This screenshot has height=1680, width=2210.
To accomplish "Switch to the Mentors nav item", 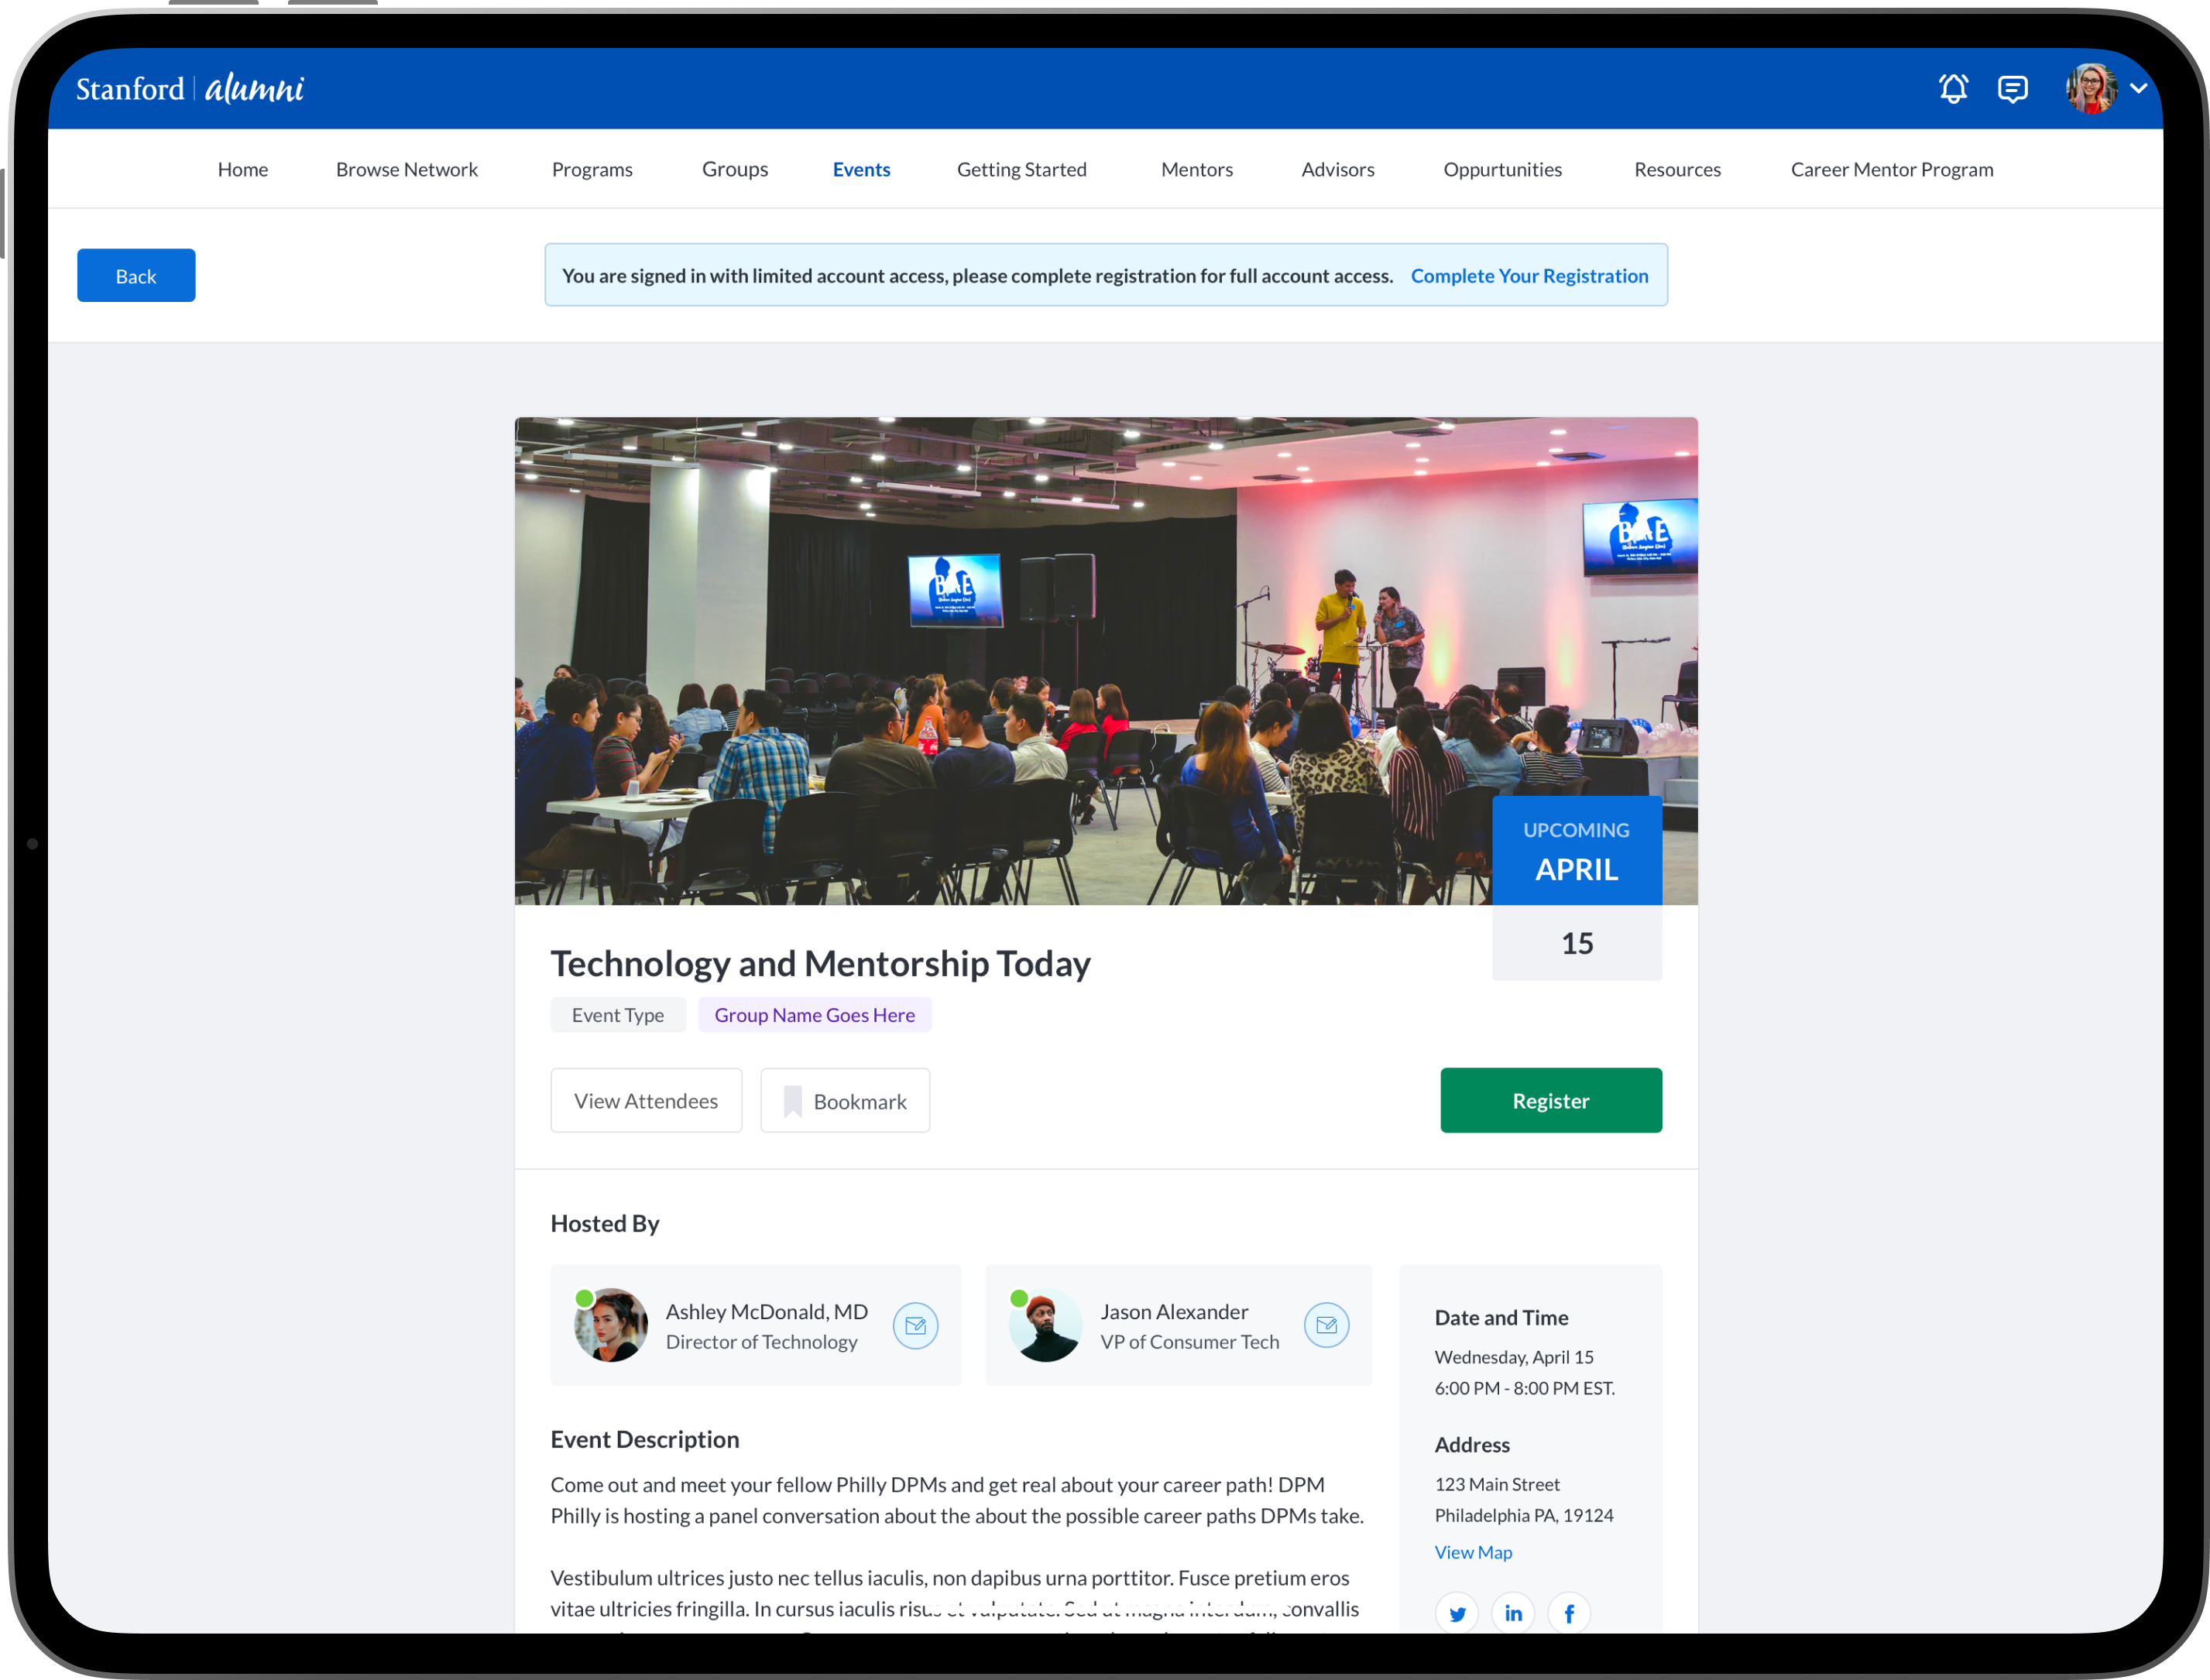I will (1196, 169).
